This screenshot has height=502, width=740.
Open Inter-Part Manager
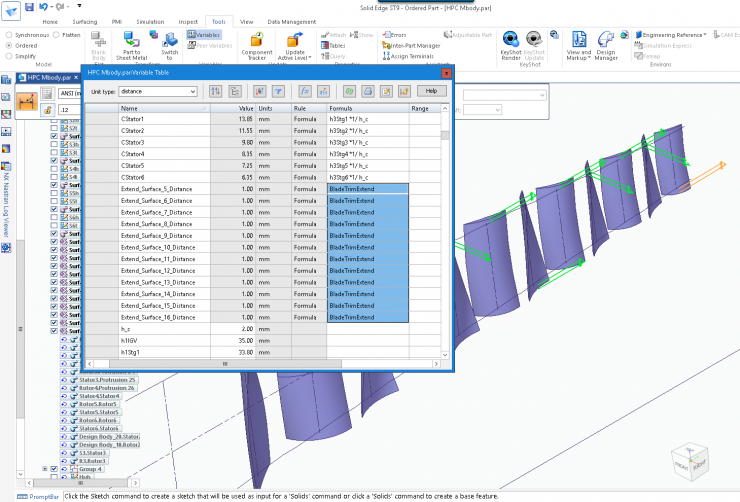click(411, 46)
